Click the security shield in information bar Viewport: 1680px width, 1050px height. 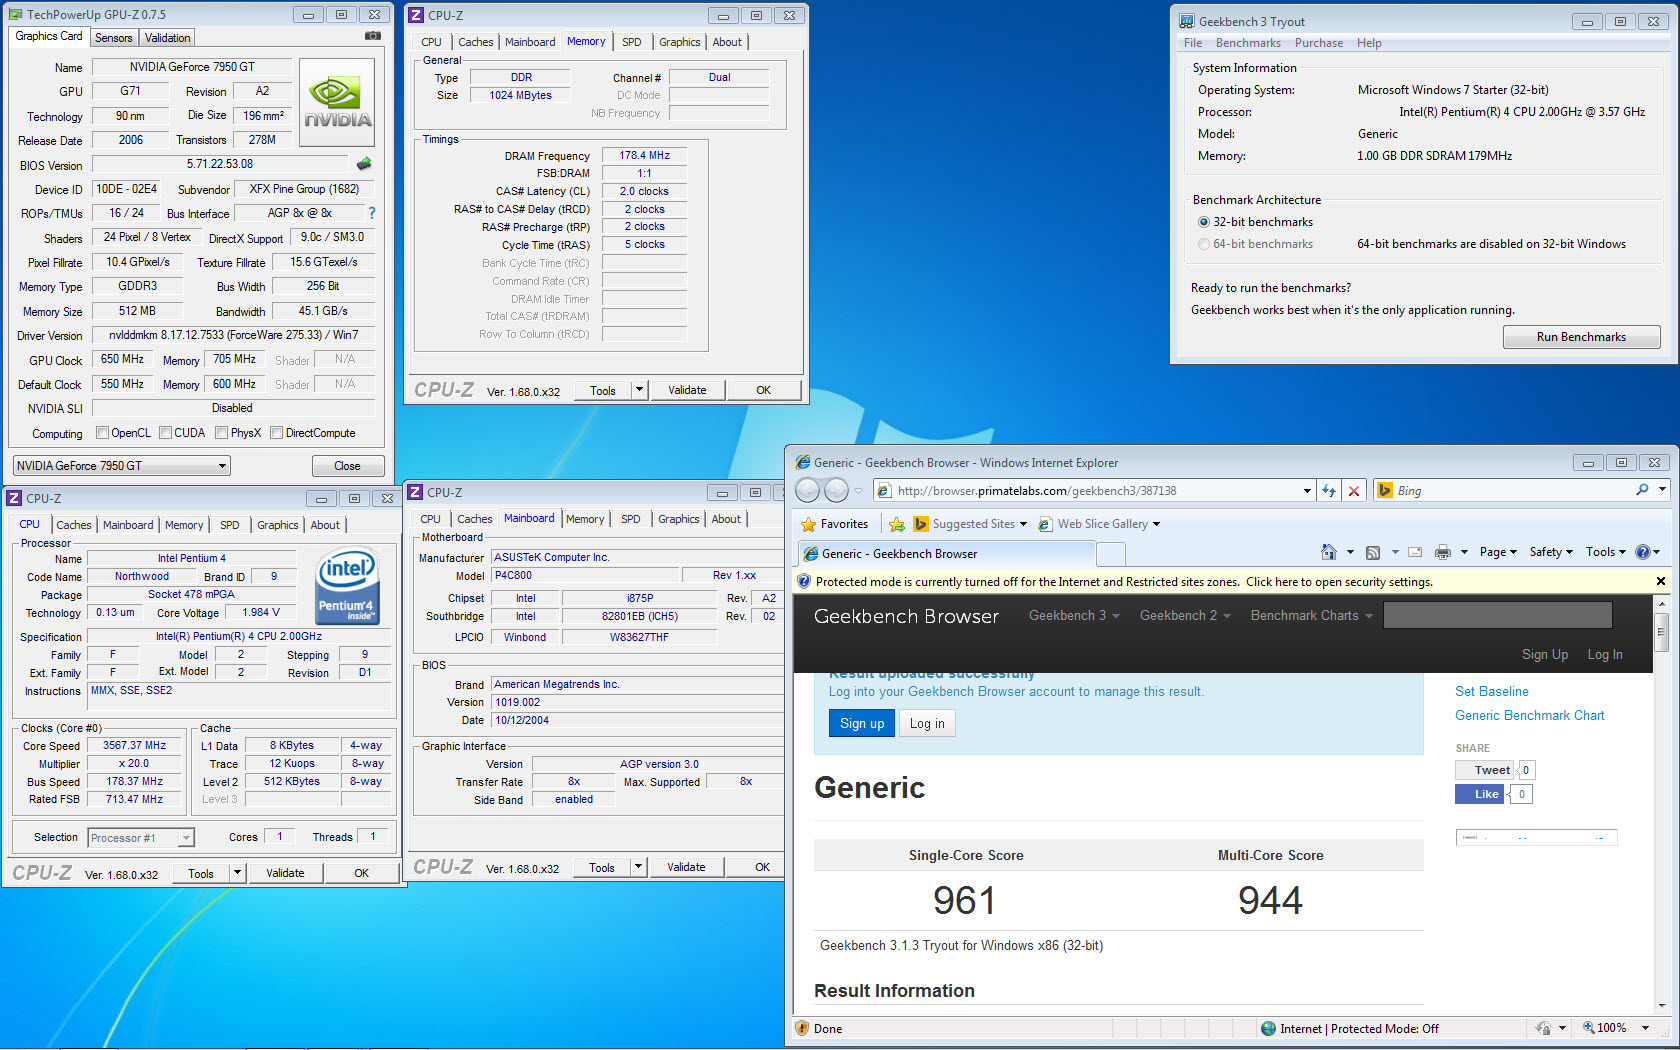point(803,581)
